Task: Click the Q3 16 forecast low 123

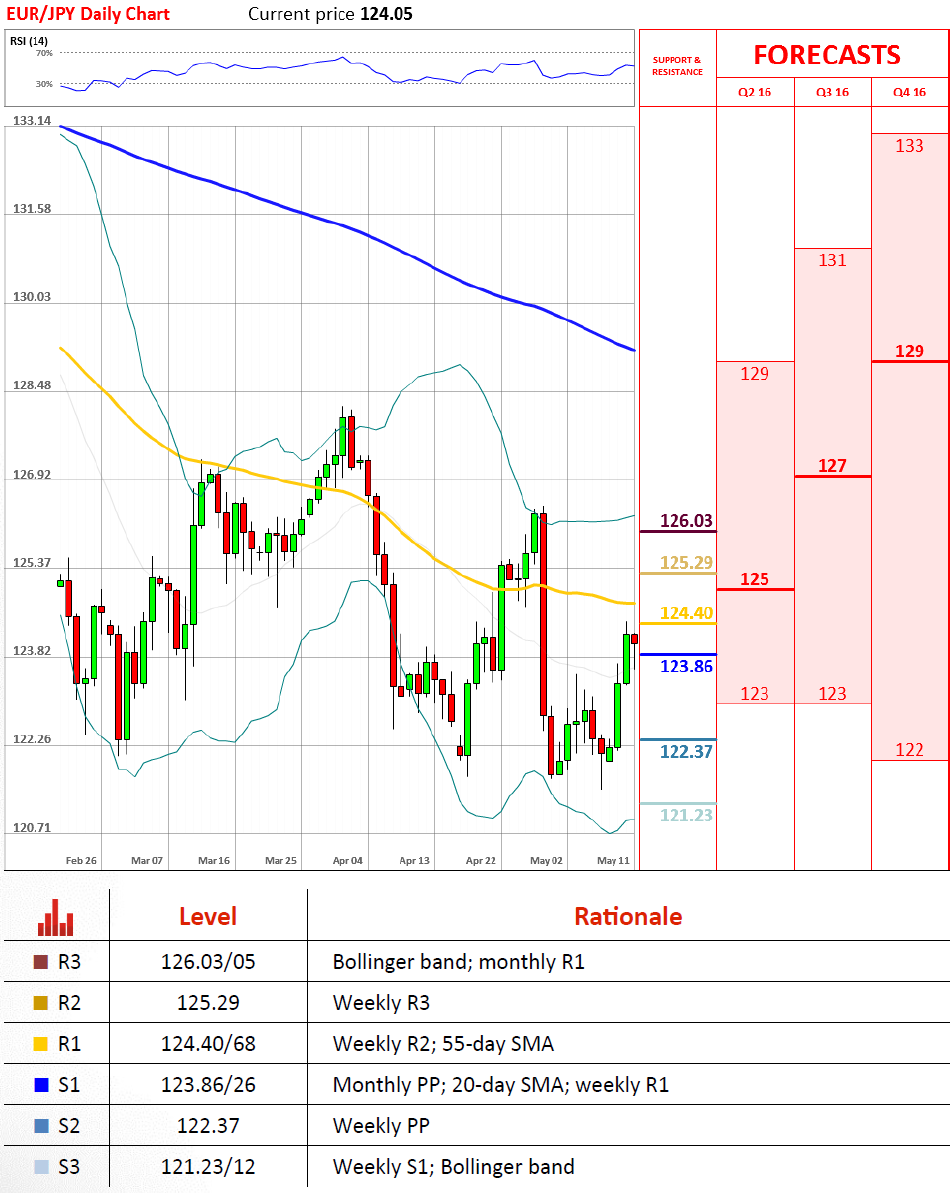Action: click(833, 694)
